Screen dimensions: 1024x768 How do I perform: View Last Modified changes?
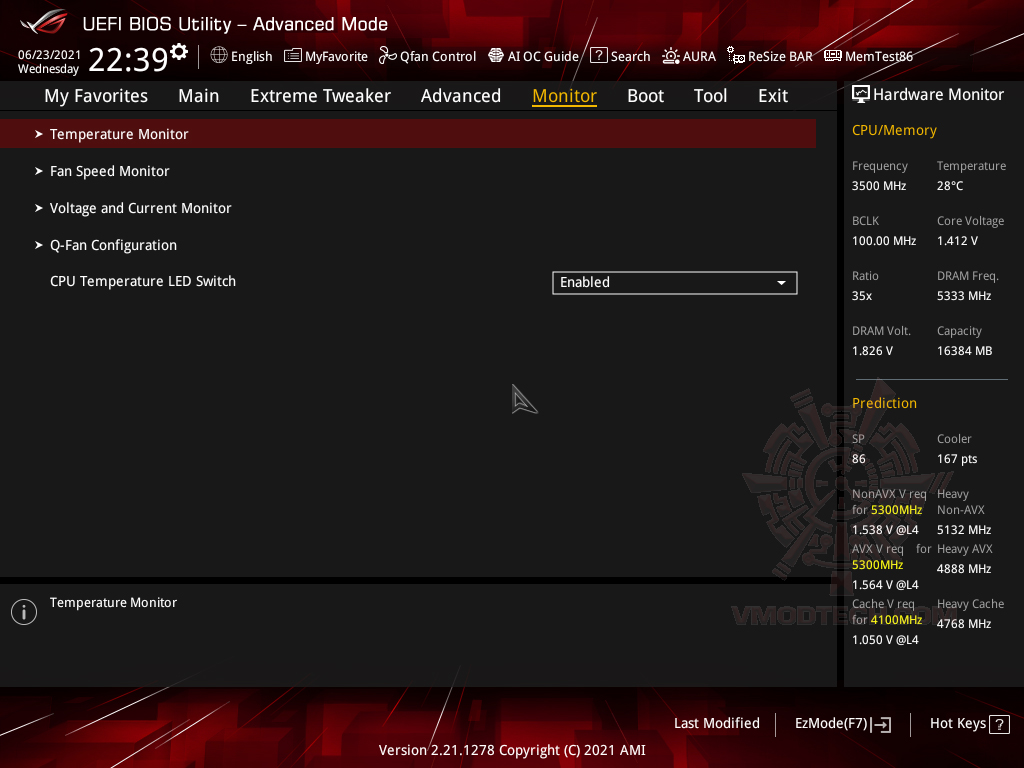pyautogui.click(x=716, y=723)
